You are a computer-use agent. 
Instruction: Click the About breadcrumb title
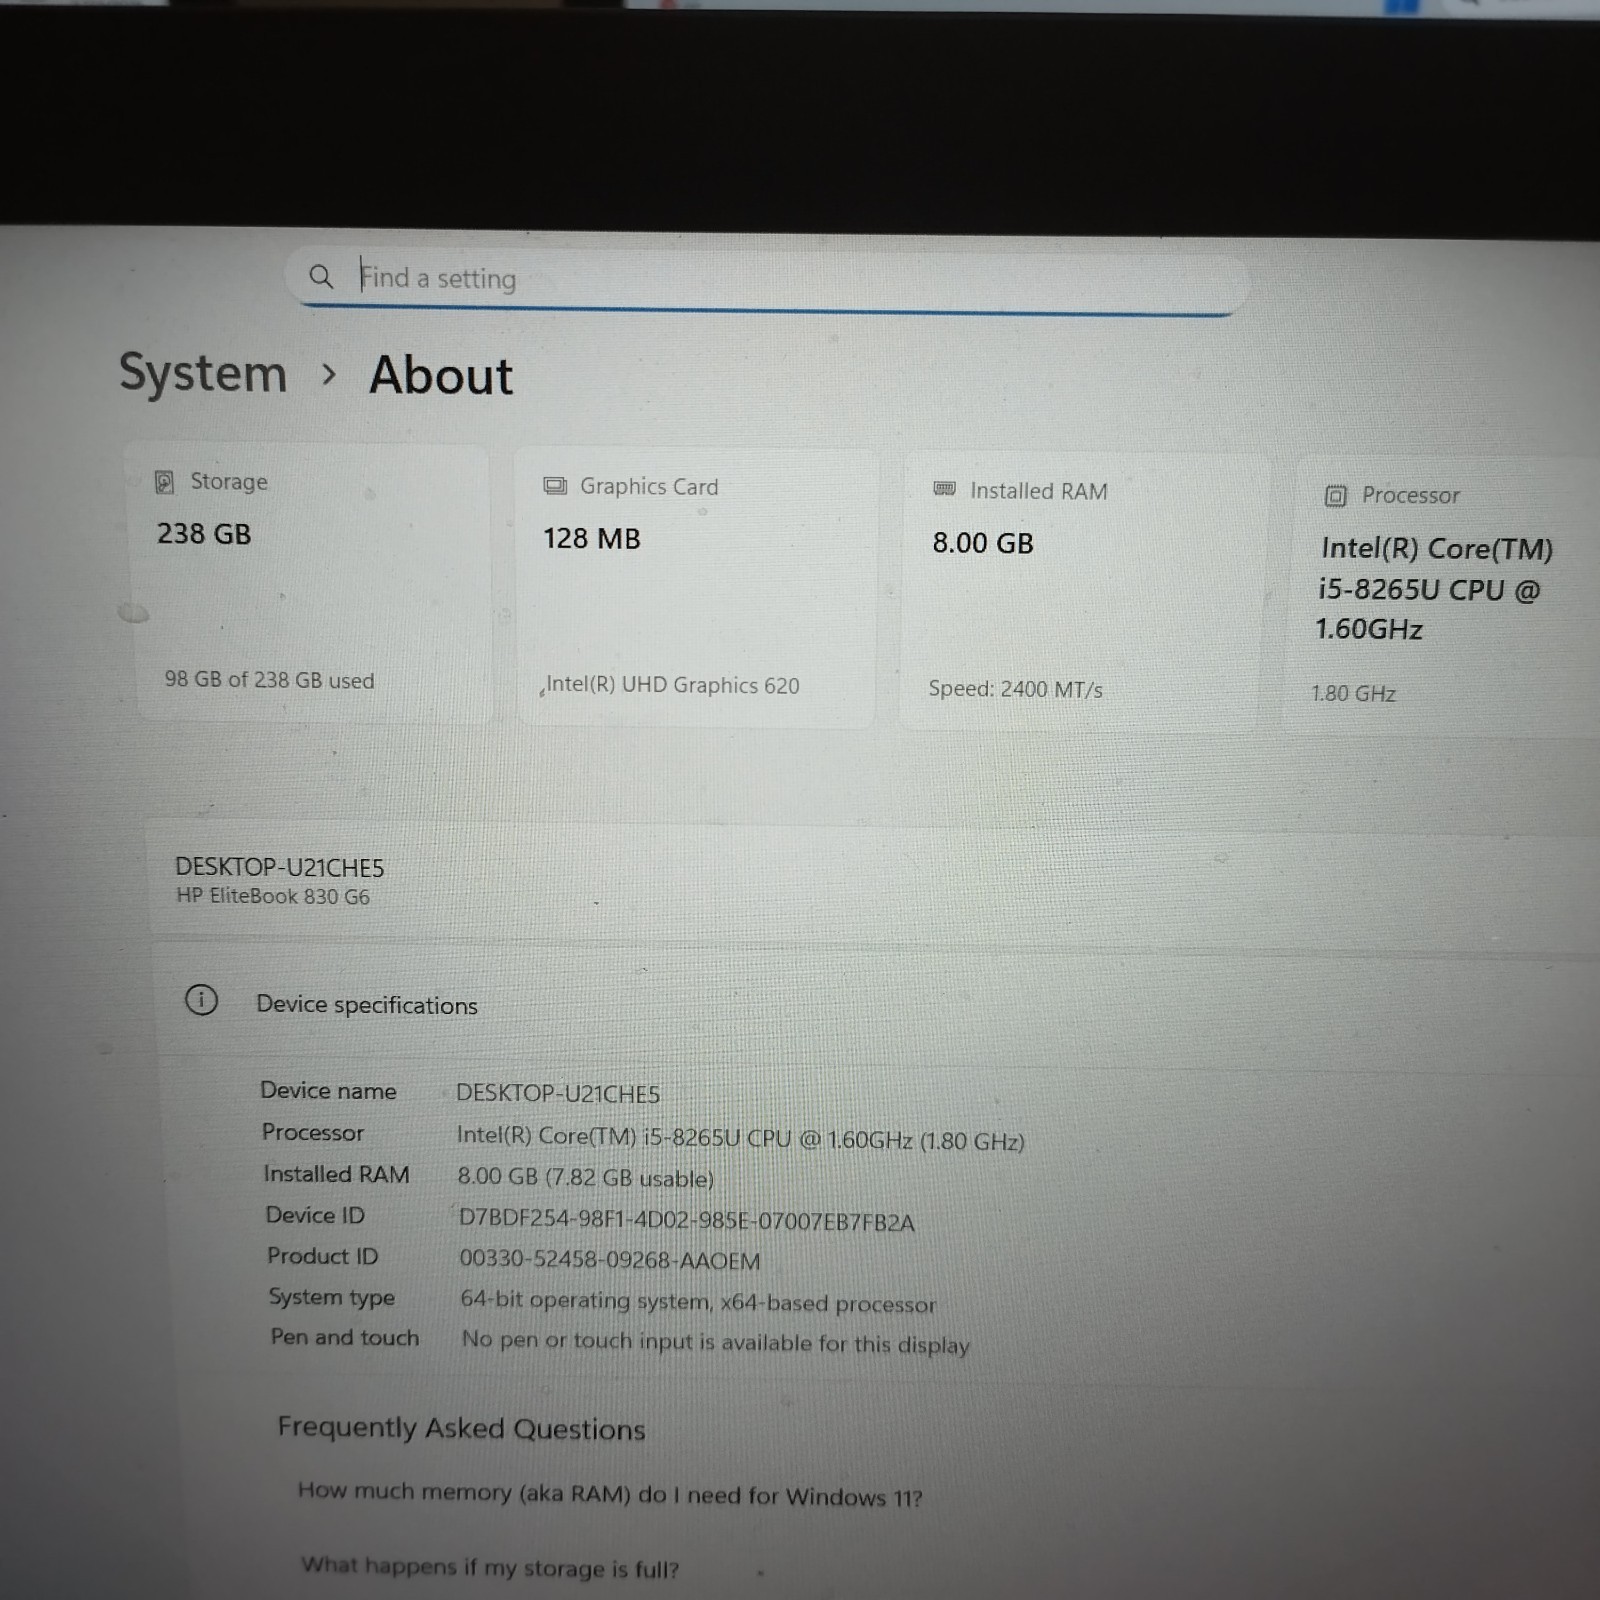[441, 376]
